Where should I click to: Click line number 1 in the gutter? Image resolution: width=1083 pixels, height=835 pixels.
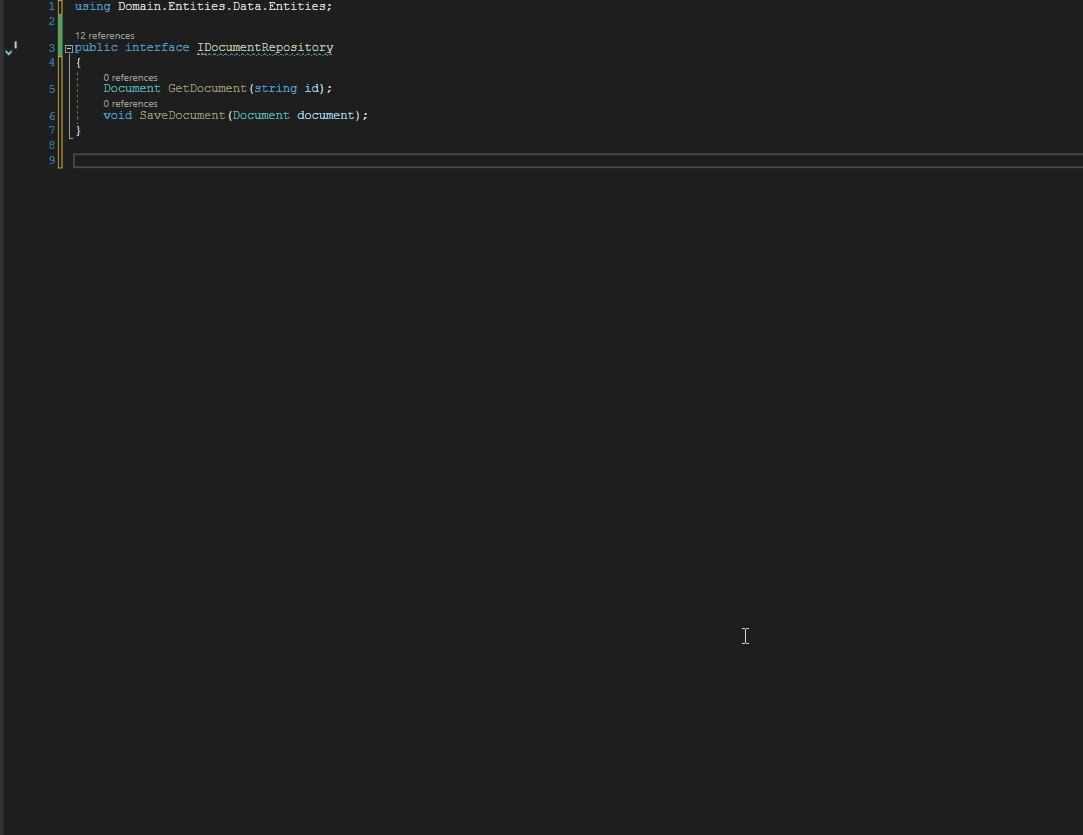[51, 6]
